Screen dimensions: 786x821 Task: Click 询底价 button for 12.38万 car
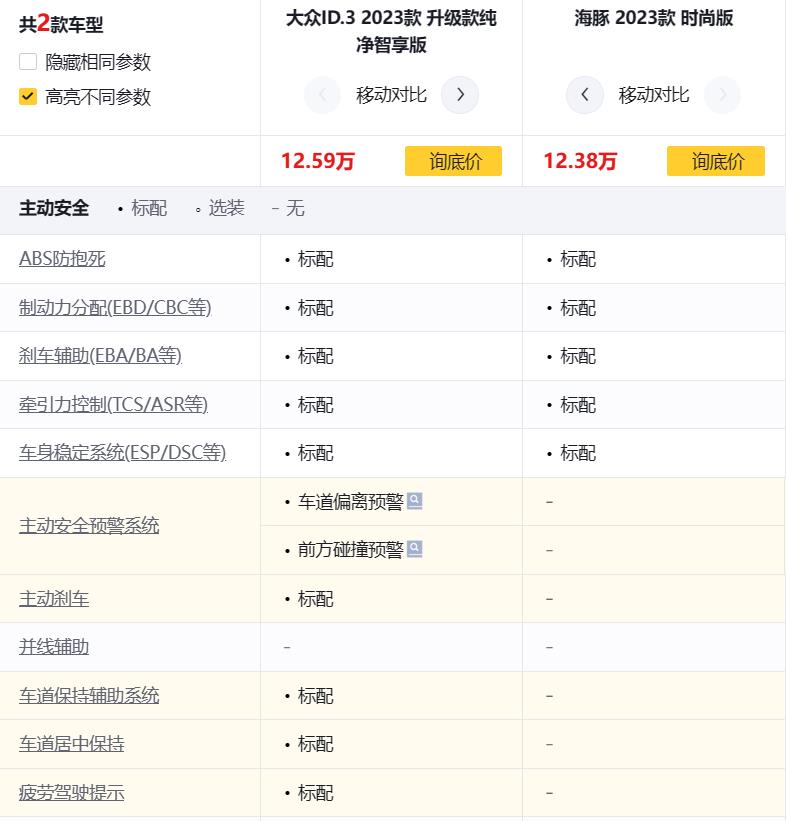click(x=716, y=161)
